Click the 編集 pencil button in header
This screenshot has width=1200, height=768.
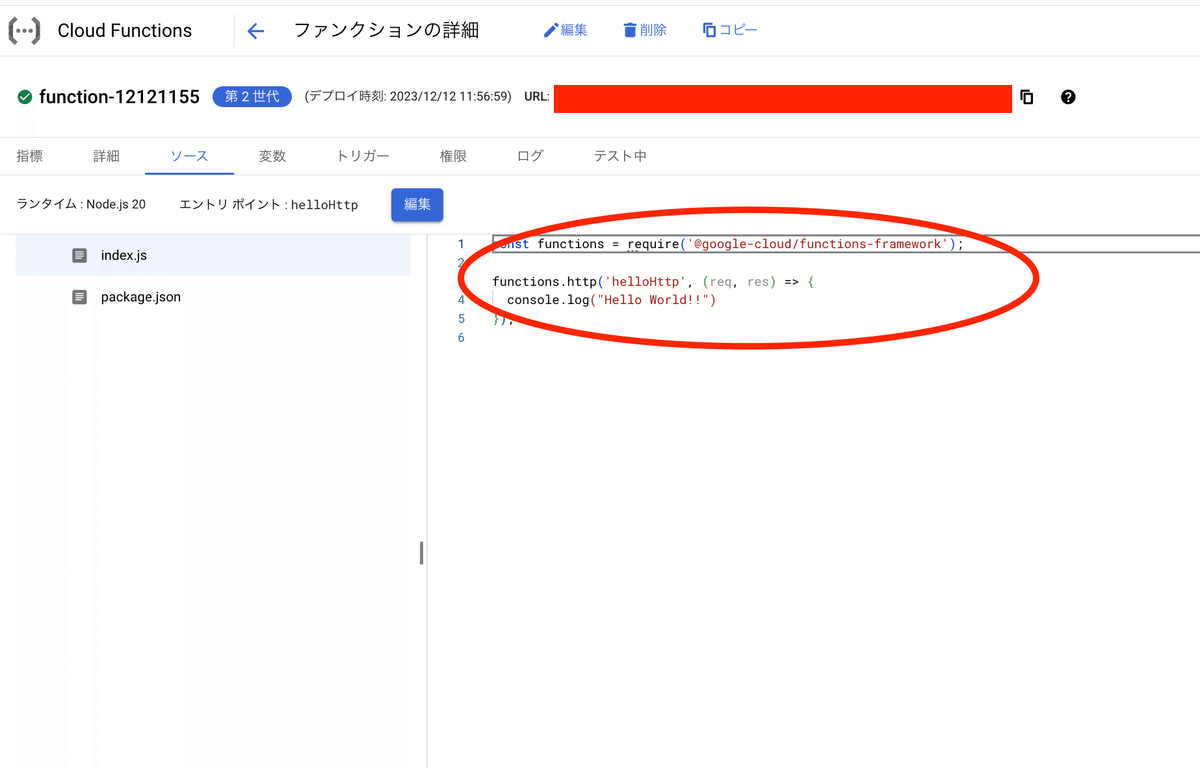coord(565,30)
